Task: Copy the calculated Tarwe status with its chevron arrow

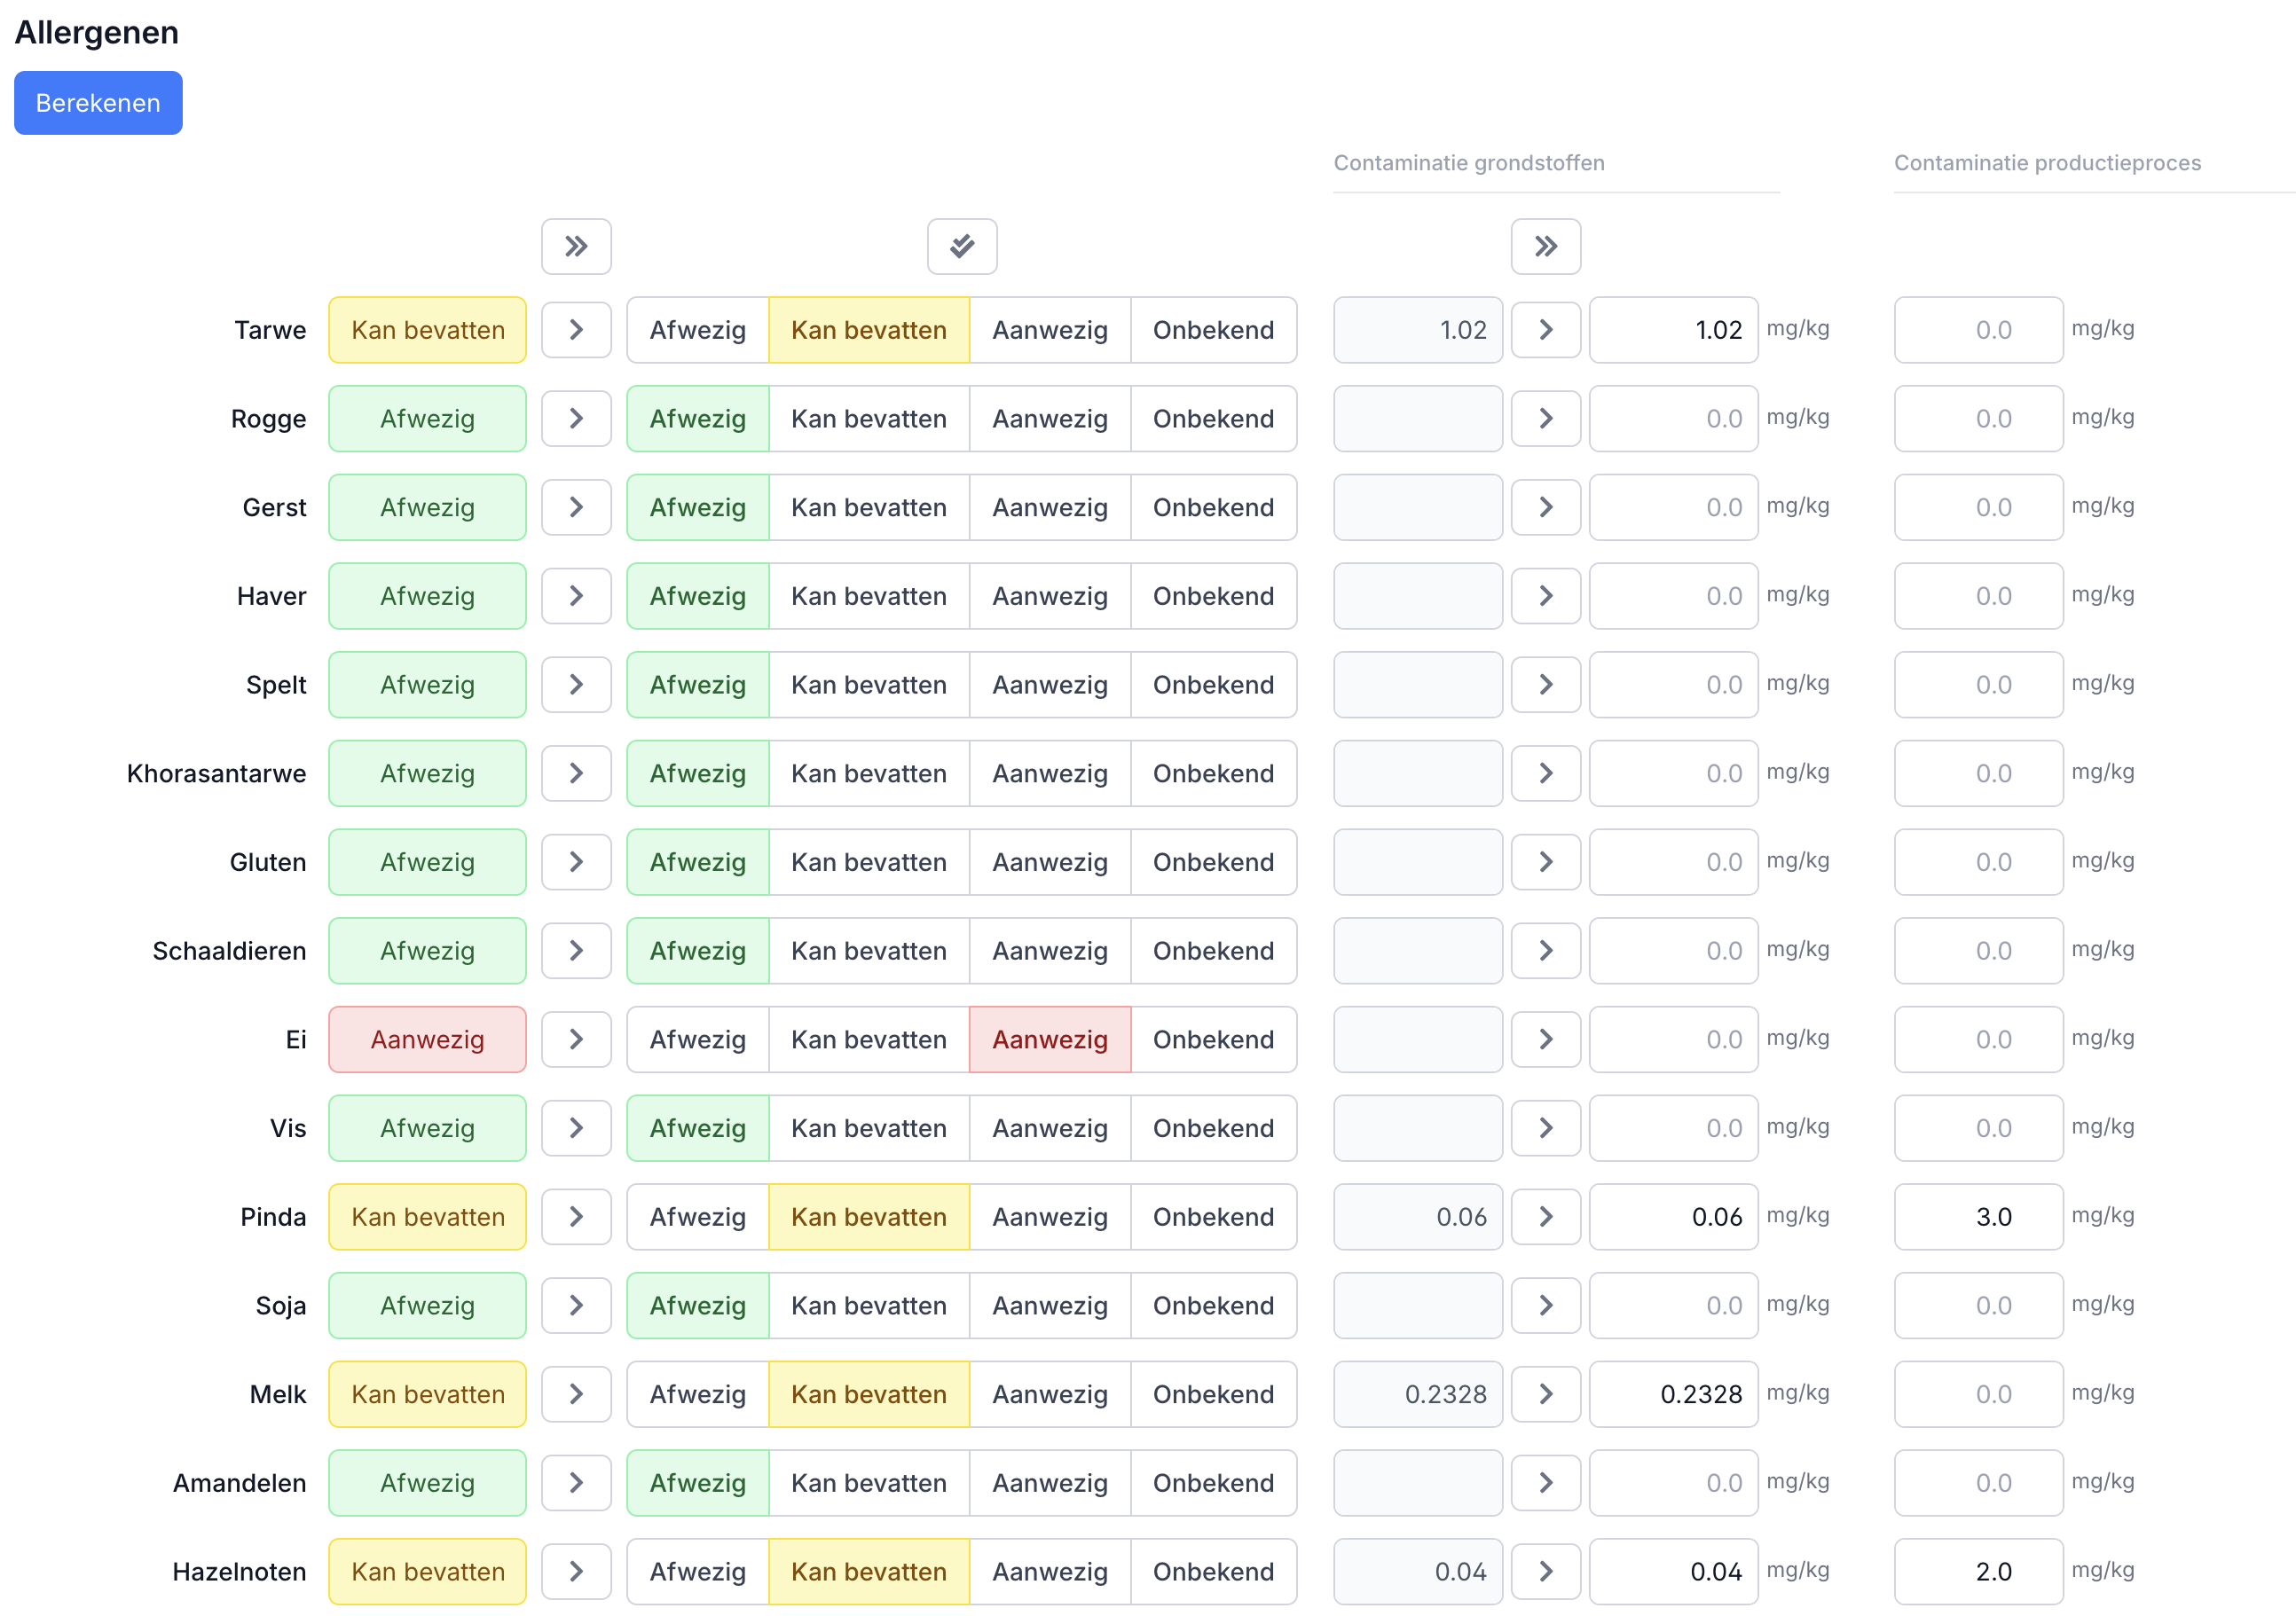Action: pos(576,330)
